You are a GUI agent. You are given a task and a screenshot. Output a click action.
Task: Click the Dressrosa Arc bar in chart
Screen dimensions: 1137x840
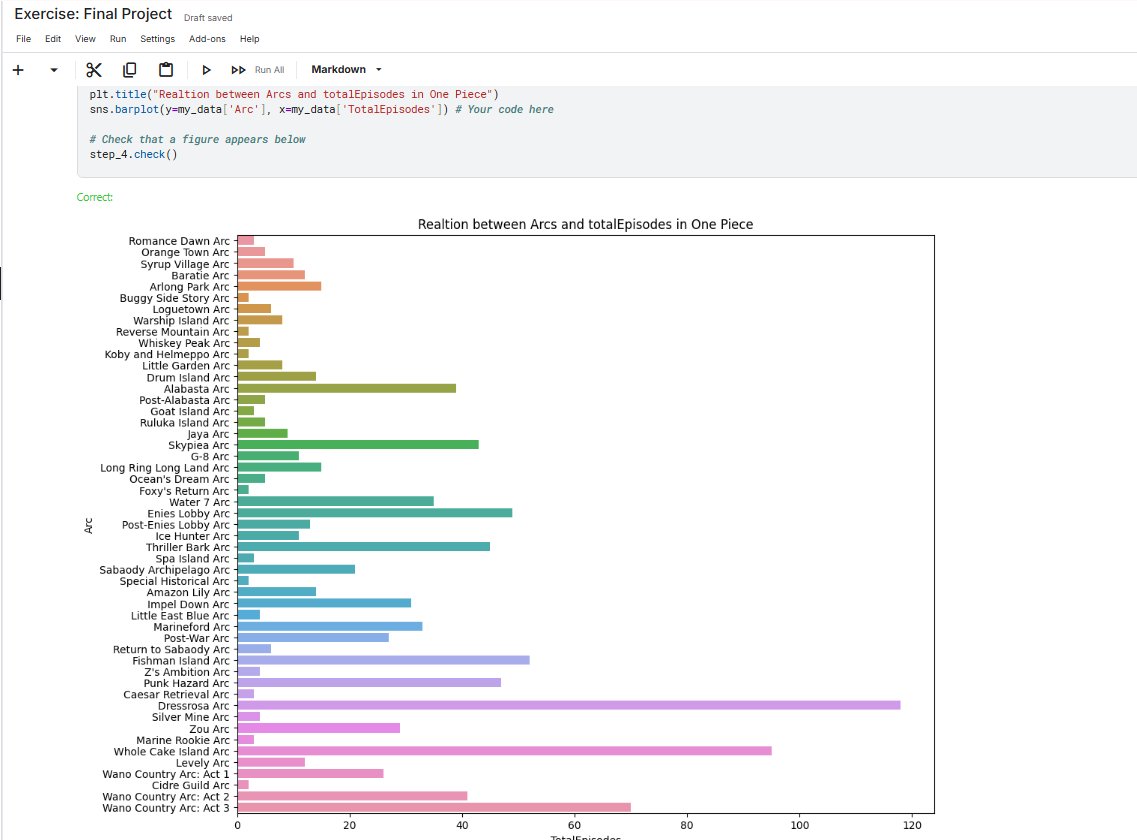[568, 705]
